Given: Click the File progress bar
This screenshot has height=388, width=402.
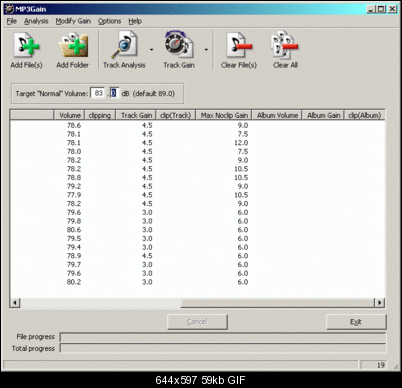Looking at the screenshot, I should point(223,337).
